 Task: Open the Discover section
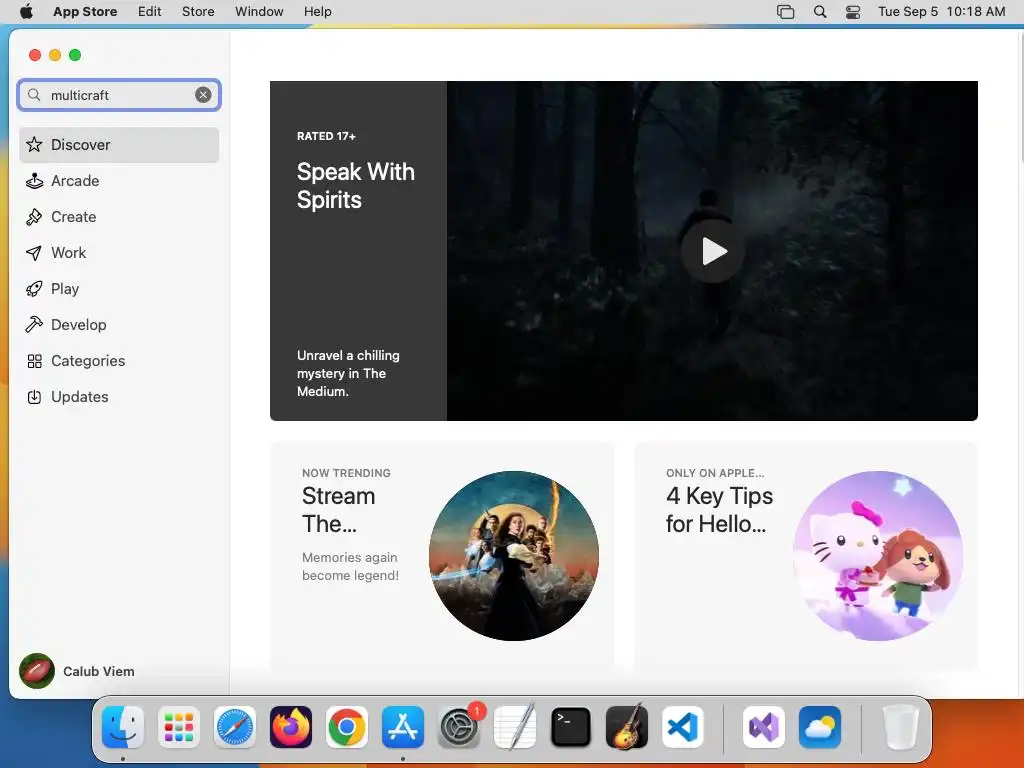click(x=119, y=145)
